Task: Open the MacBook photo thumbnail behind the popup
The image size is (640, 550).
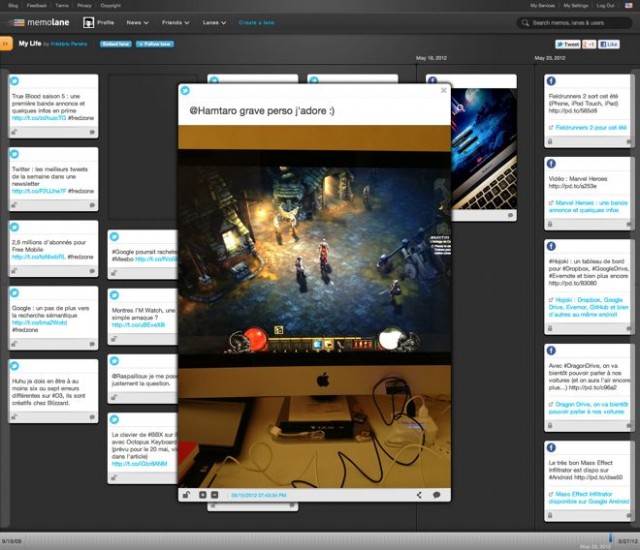Action: [484, 149]
